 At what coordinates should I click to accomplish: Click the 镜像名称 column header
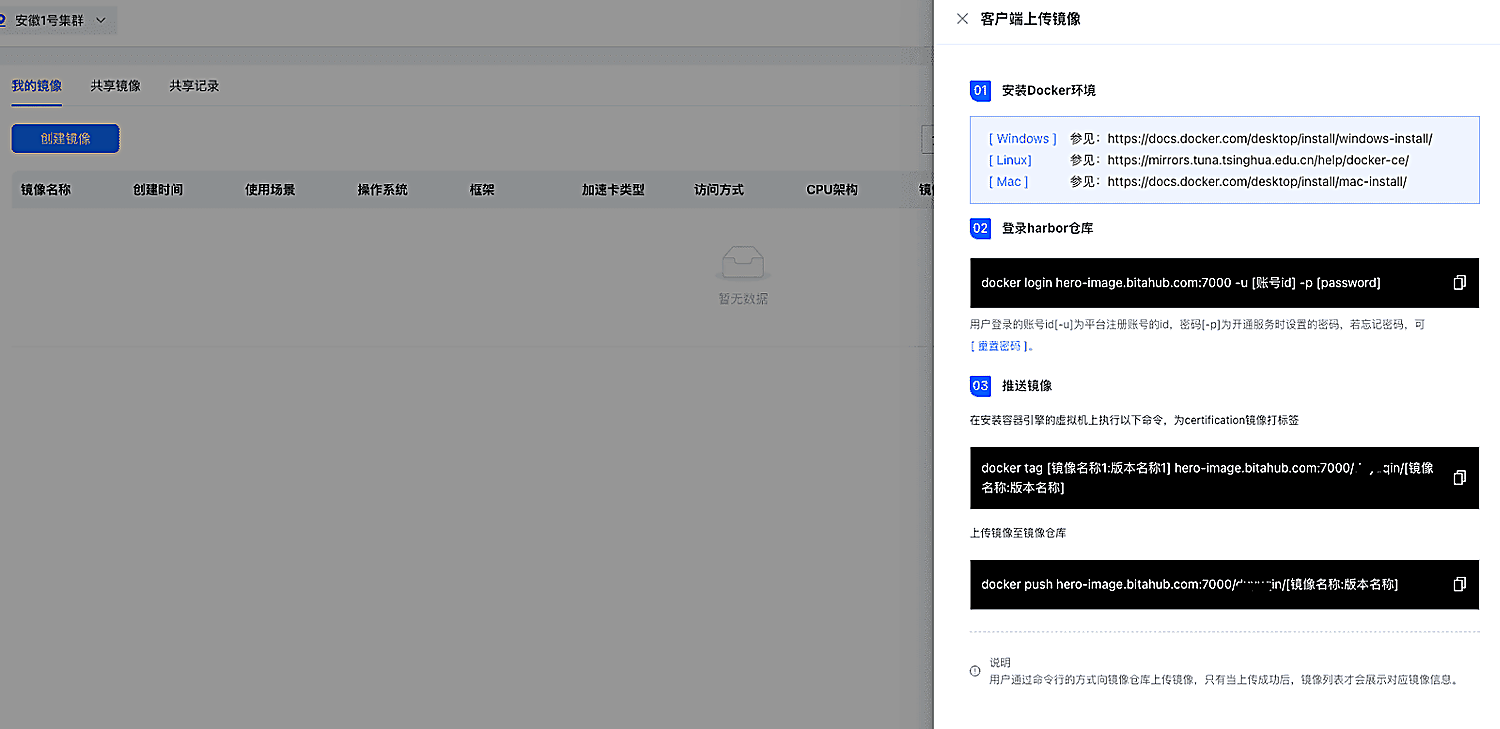46,189
